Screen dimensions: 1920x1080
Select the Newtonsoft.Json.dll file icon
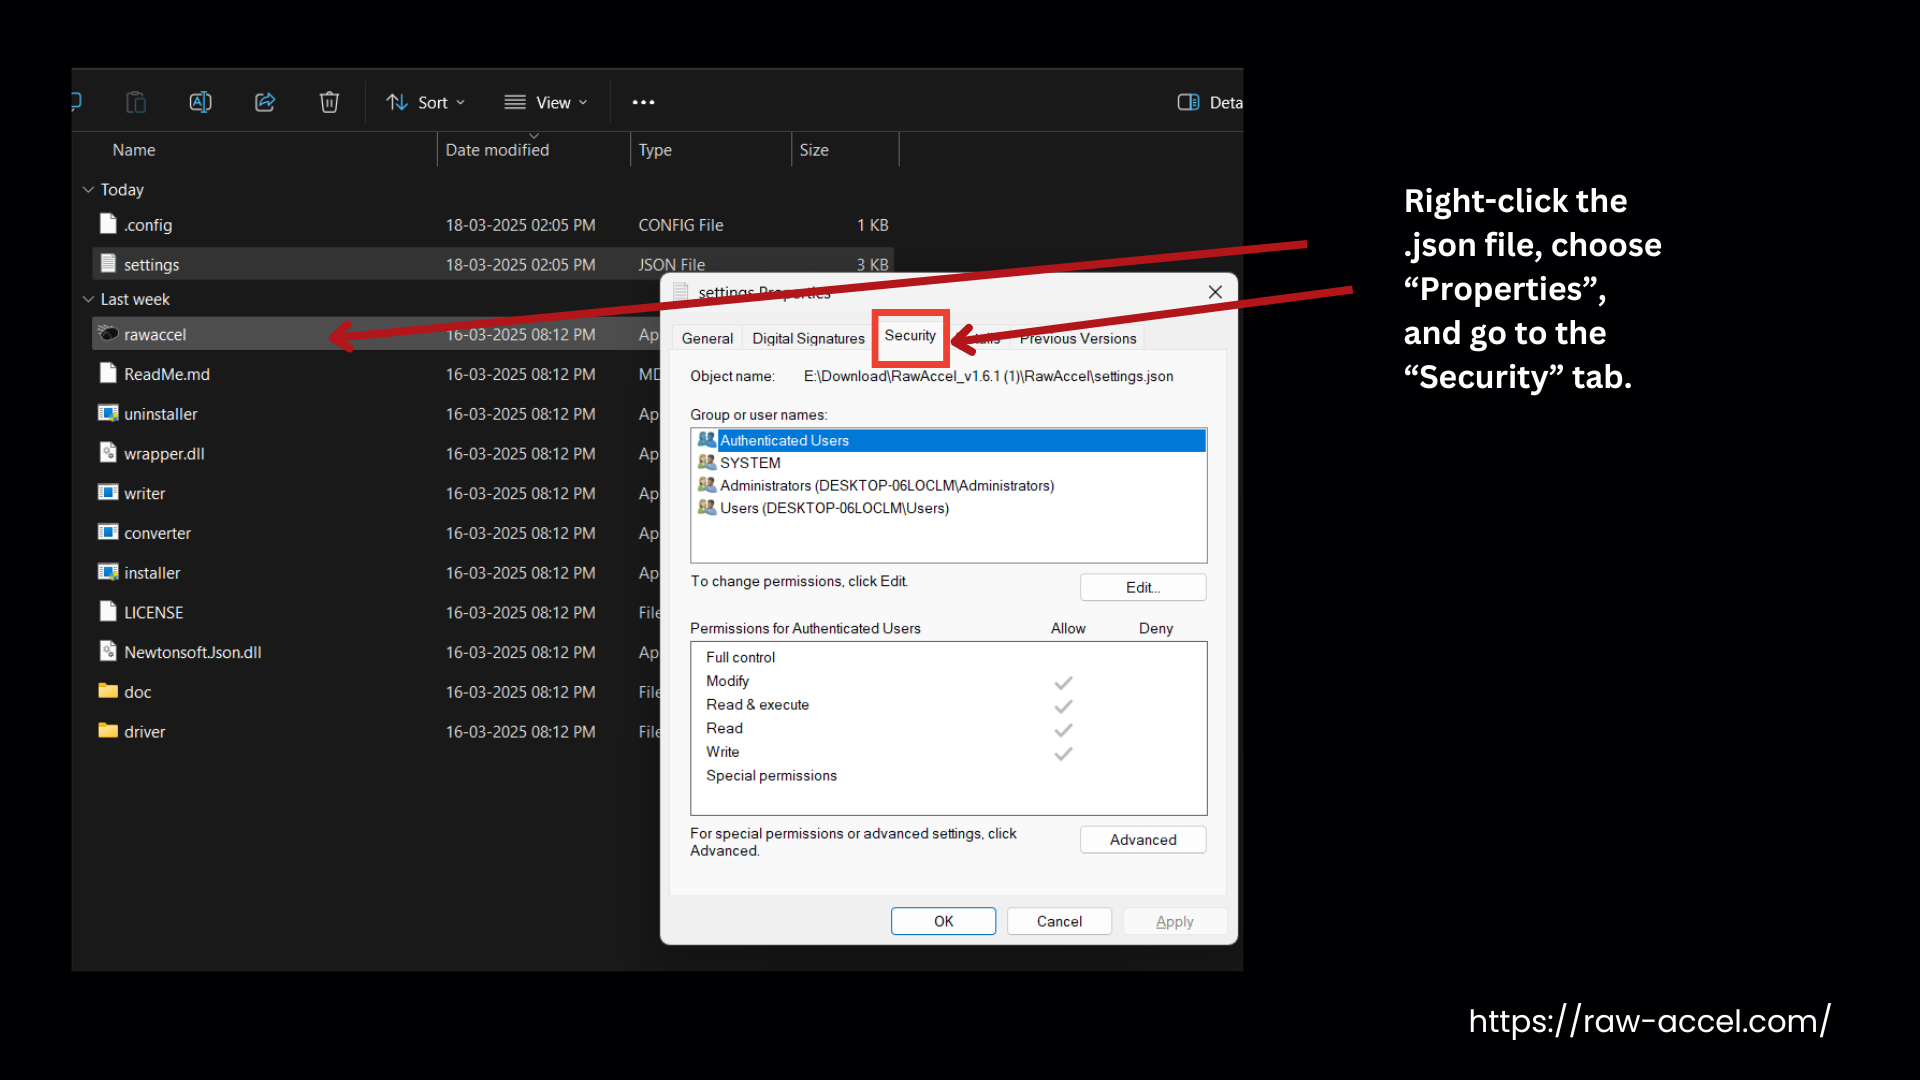click(108, 651)
